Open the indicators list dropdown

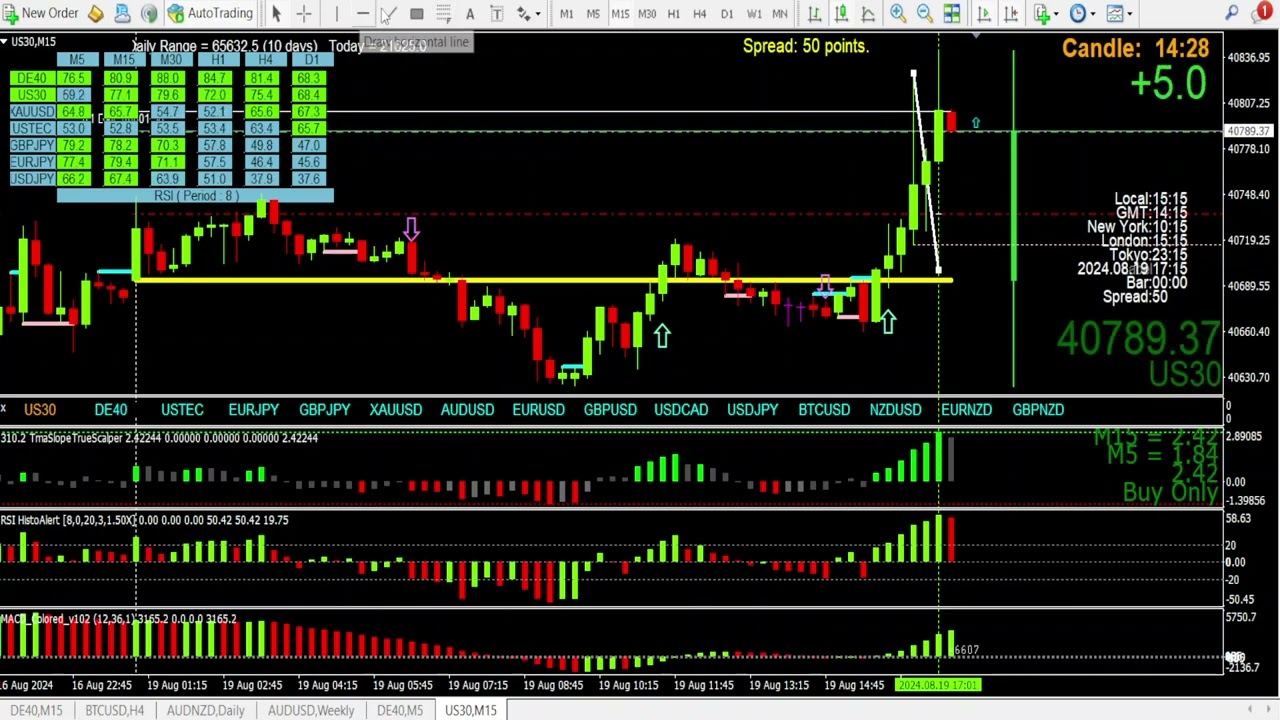1047,13
